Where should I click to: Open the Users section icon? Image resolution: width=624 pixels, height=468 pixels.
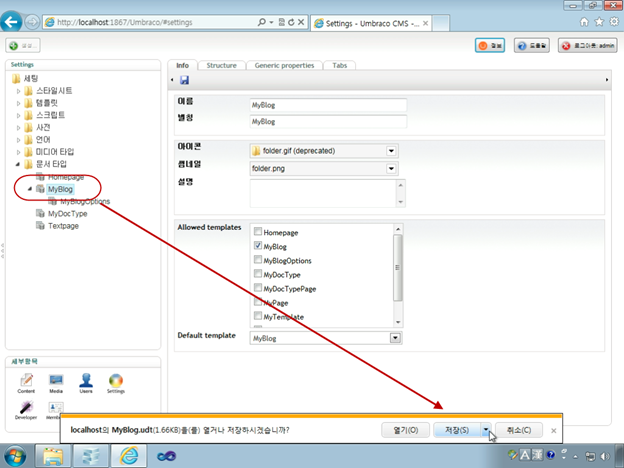(86, 383)
